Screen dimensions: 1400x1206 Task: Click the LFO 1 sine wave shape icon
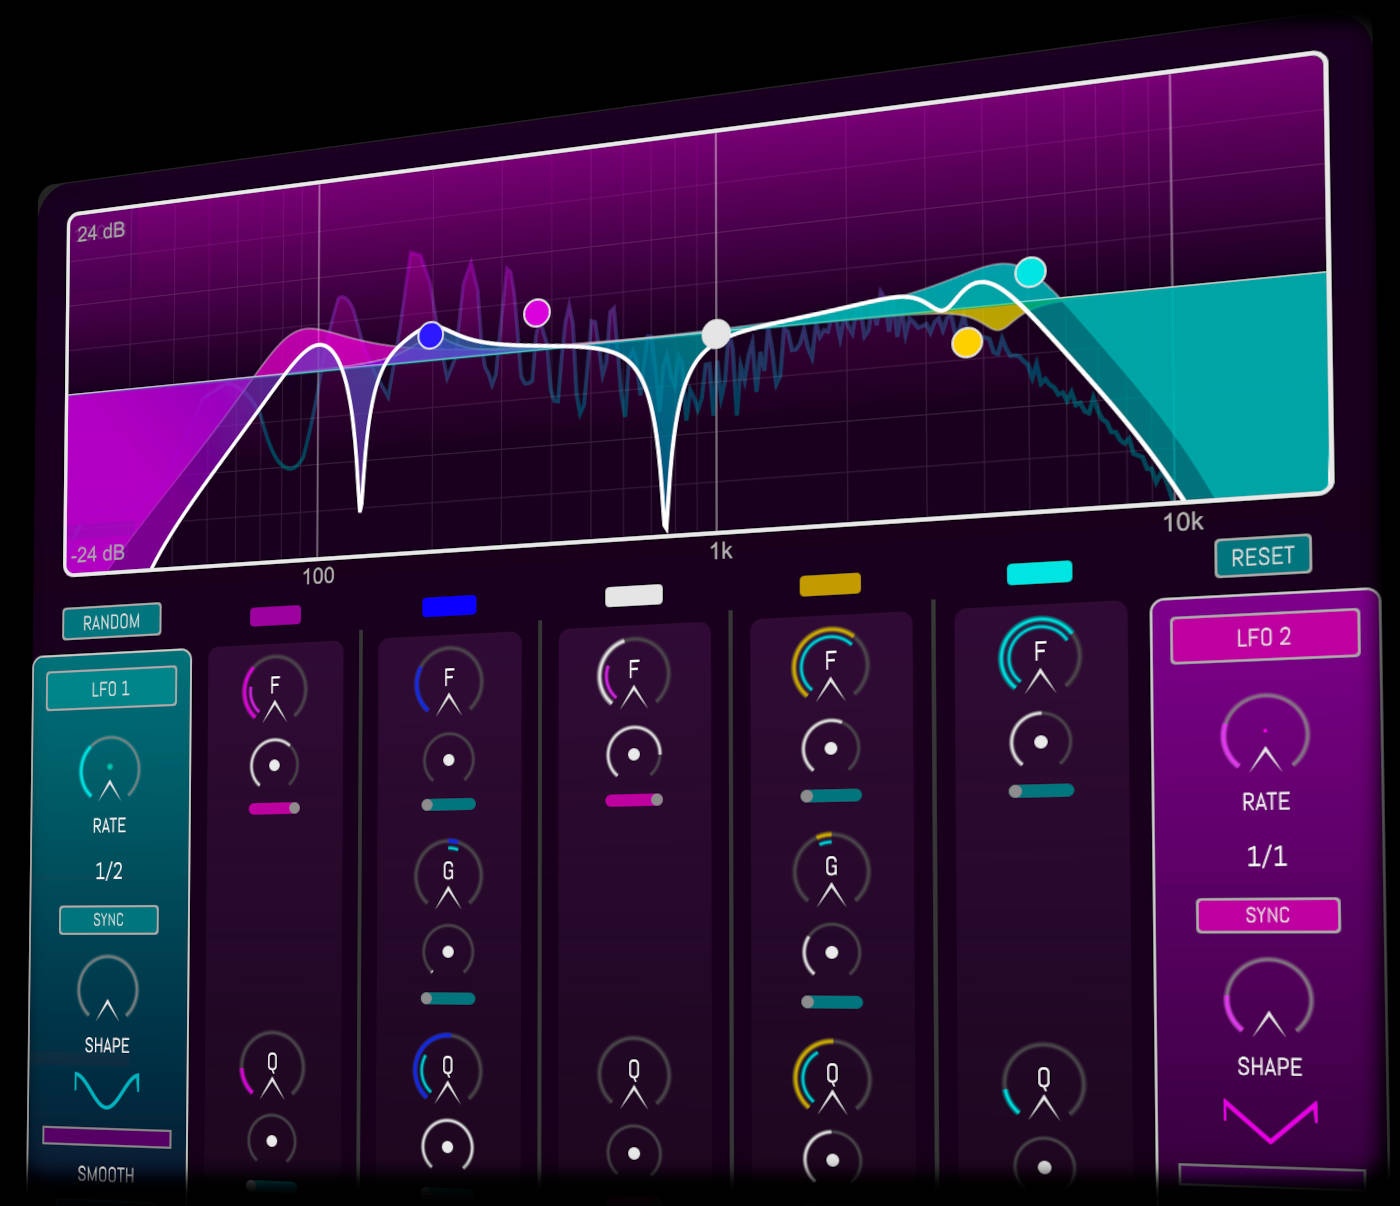[x=107, y=1090]
